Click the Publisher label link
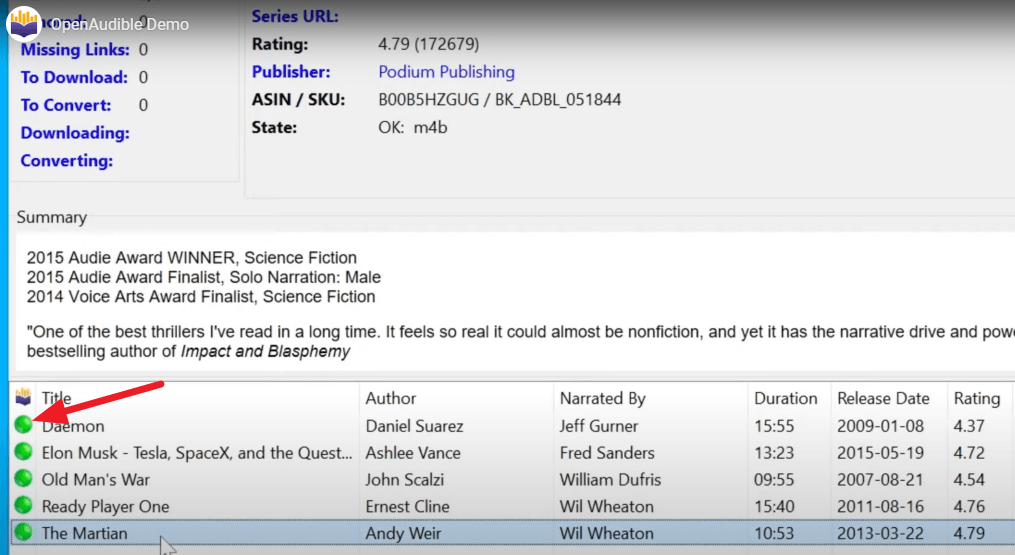The image size is (1015, 555). [x=291, y=72]
